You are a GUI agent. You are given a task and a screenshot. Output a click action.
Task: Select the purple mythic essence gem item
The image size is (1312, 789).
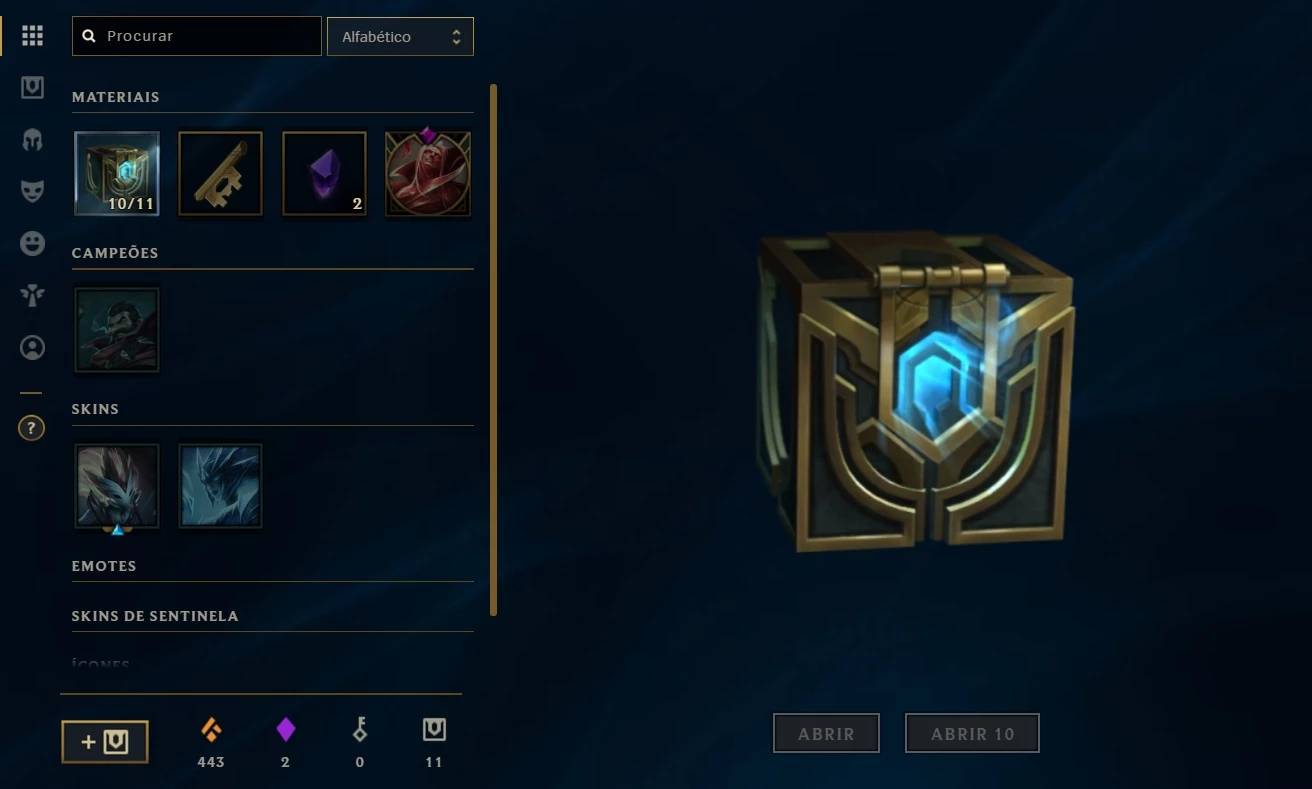[x=325, y=174]
